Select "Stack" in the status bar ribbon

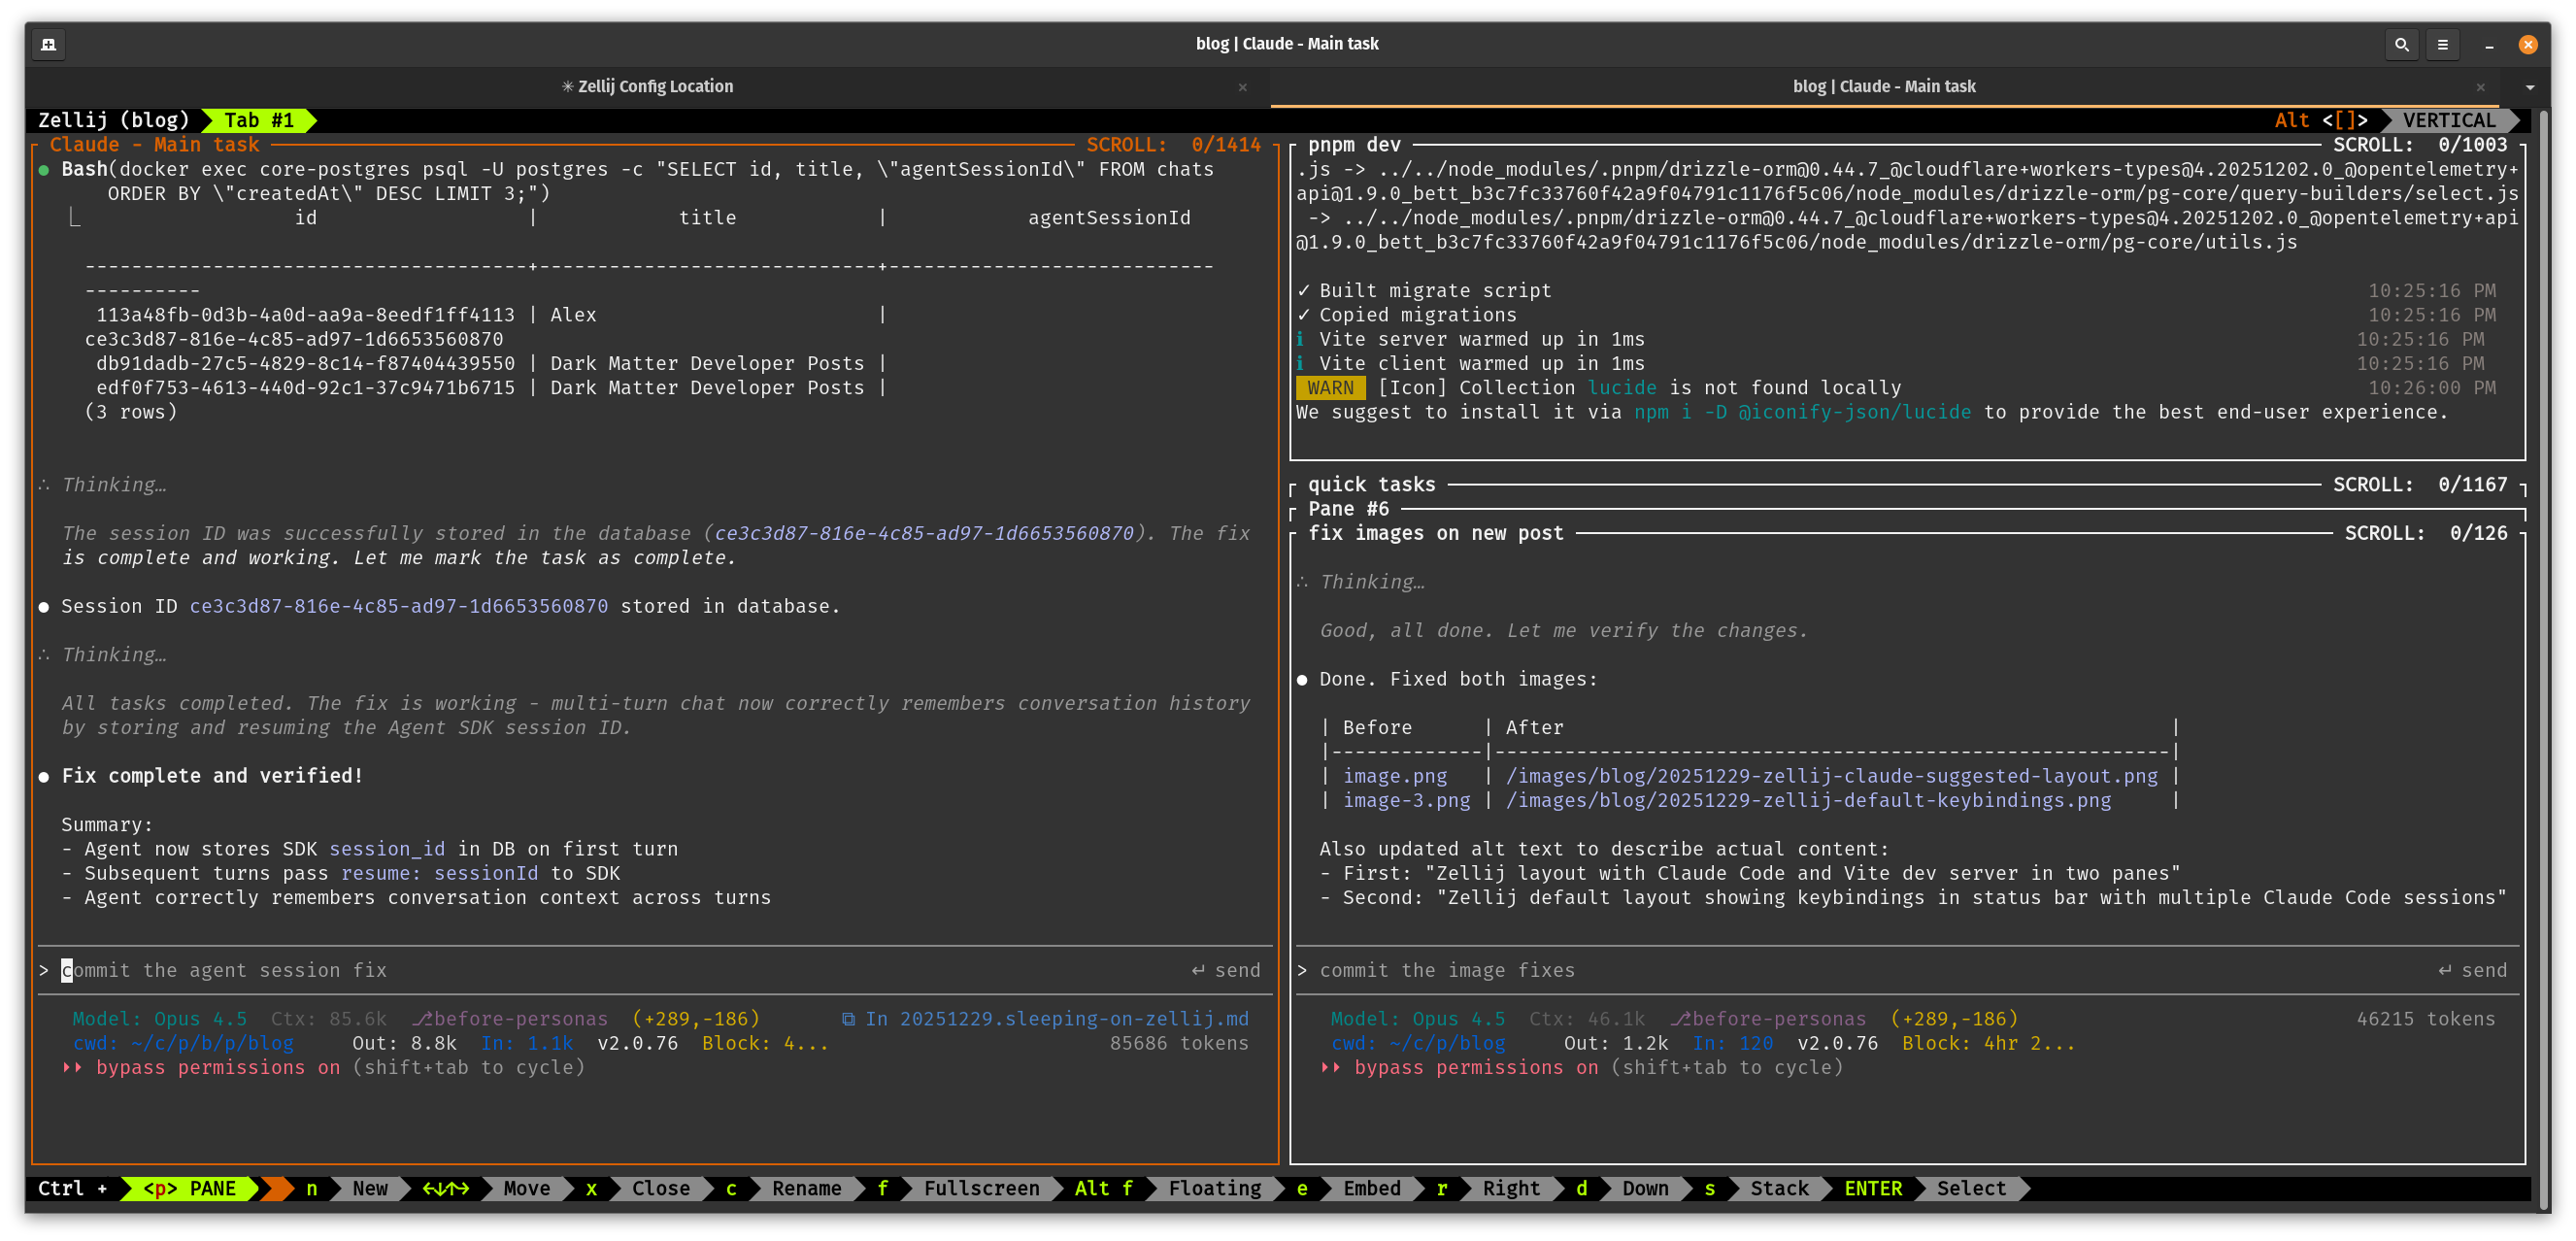(1778, 1189)
